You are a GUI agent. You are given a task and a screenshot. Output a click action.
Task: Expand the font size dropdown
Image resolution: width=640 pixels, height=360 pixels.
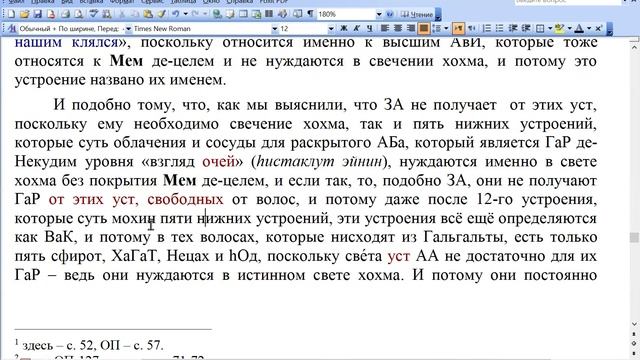point(331,28)
